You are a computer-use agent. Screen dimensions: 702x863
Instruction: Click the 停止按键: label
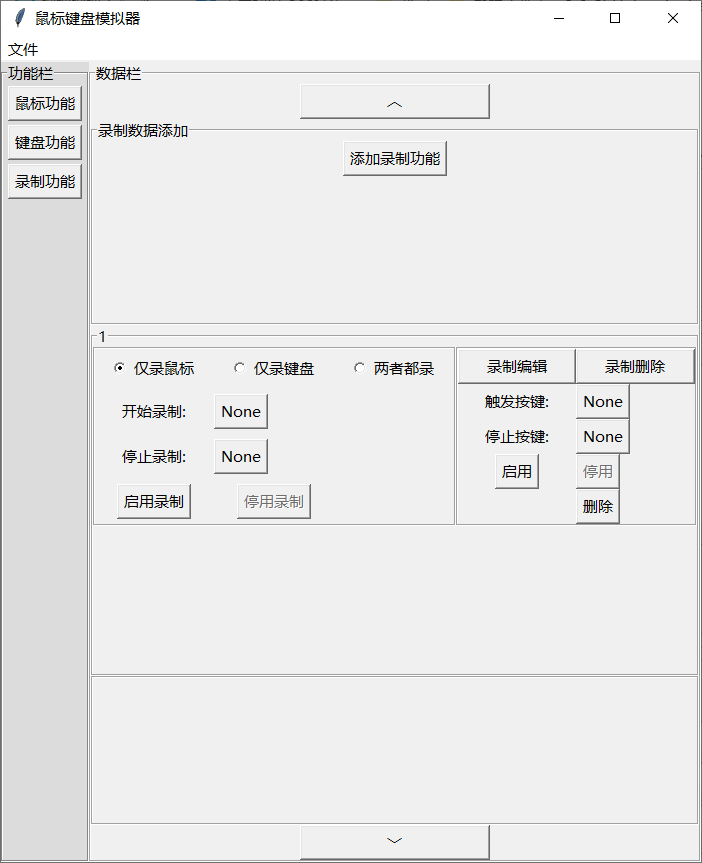point(516,437)
